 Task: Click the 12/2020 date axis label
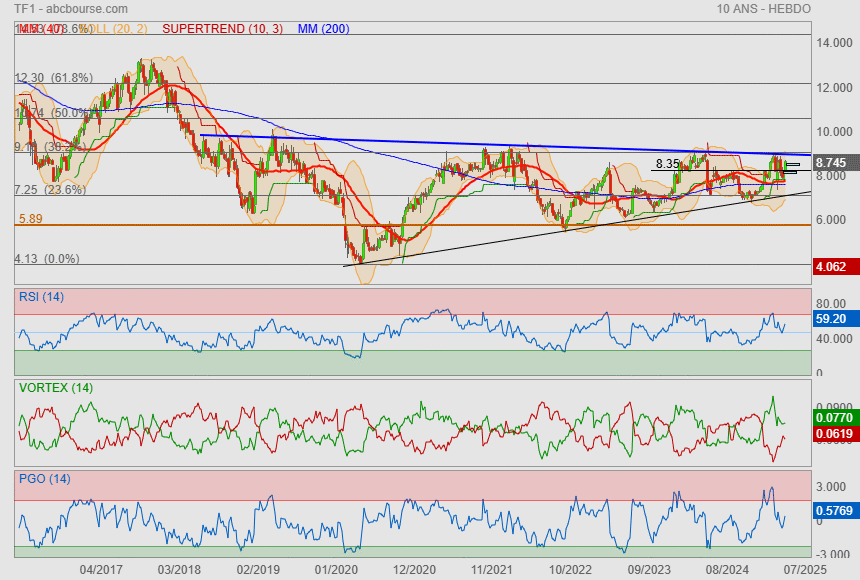[414, 570]
